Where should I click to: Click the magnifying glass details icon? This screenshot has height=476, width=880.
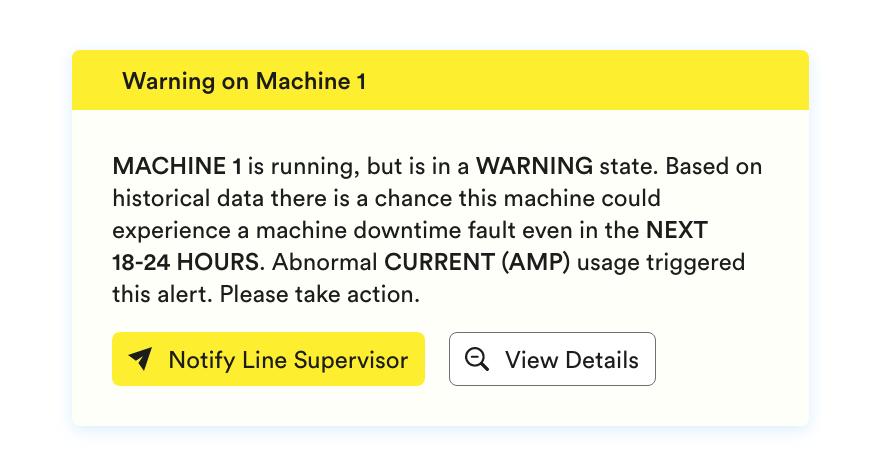click(478, 360)
